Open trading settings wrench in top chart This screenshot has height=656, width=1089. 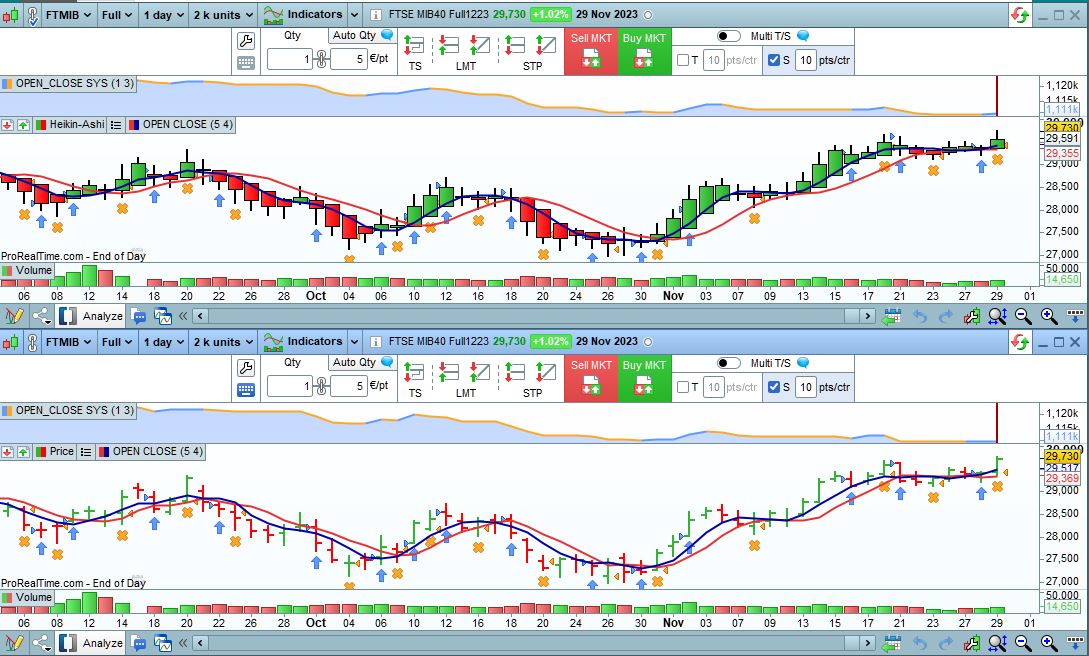pos(246,40)
